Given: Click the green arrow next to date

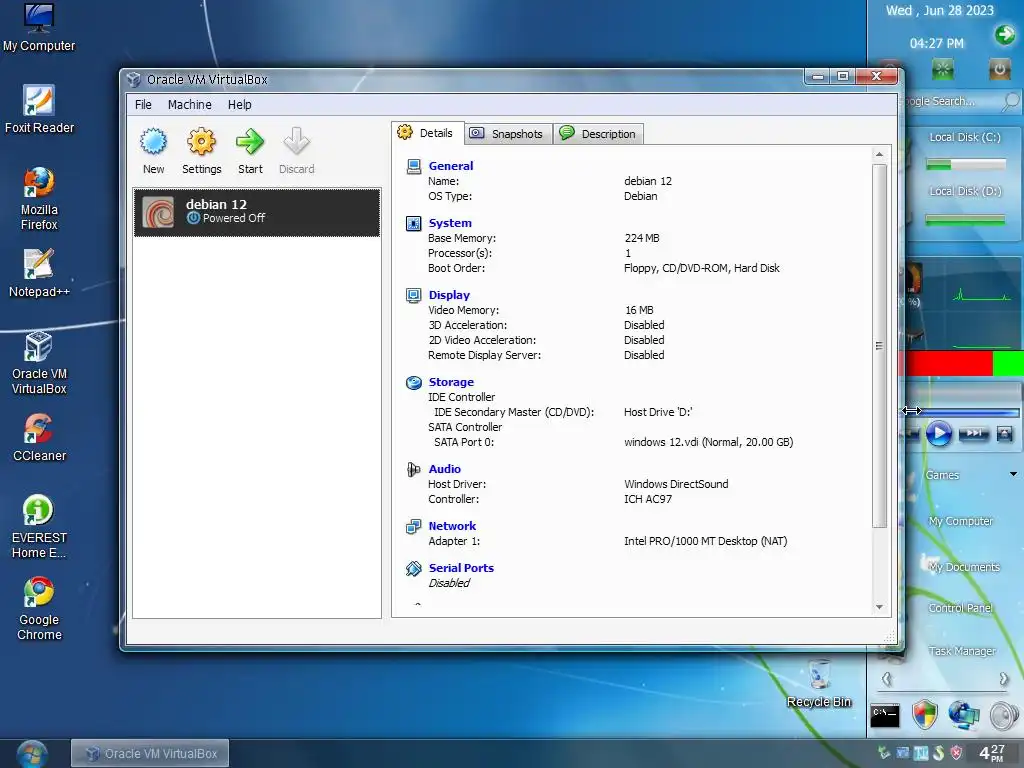Looking at the screenshot, I should [1005, 35].
